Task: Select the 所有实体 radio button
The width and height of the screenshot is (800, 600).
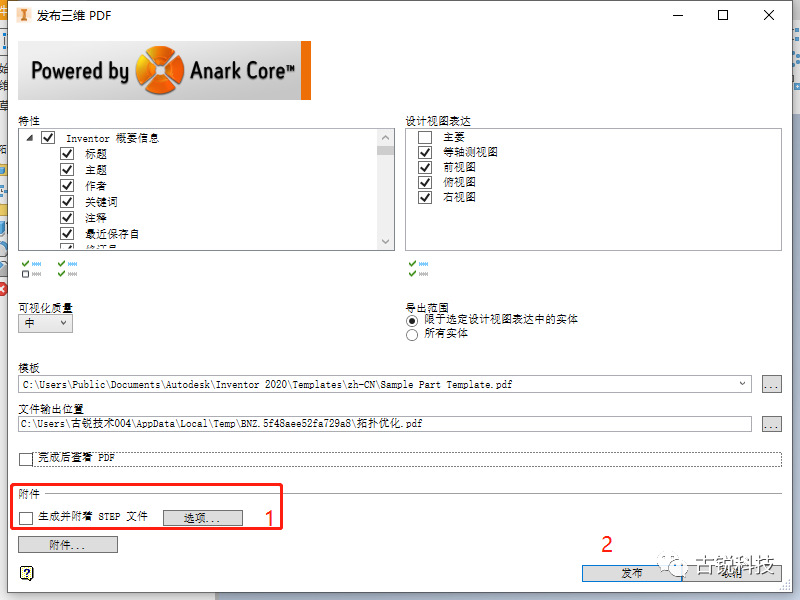Action: click(x=412, y=335)
